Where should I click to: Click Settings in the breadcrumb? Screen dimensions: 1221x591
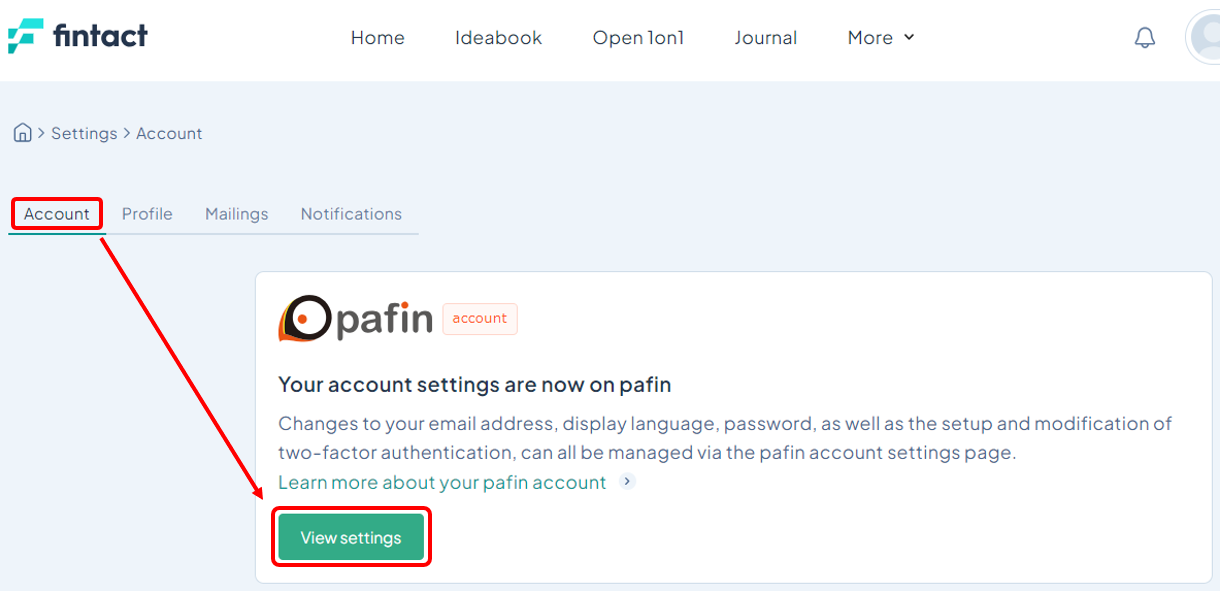click(x=84, y=133)
